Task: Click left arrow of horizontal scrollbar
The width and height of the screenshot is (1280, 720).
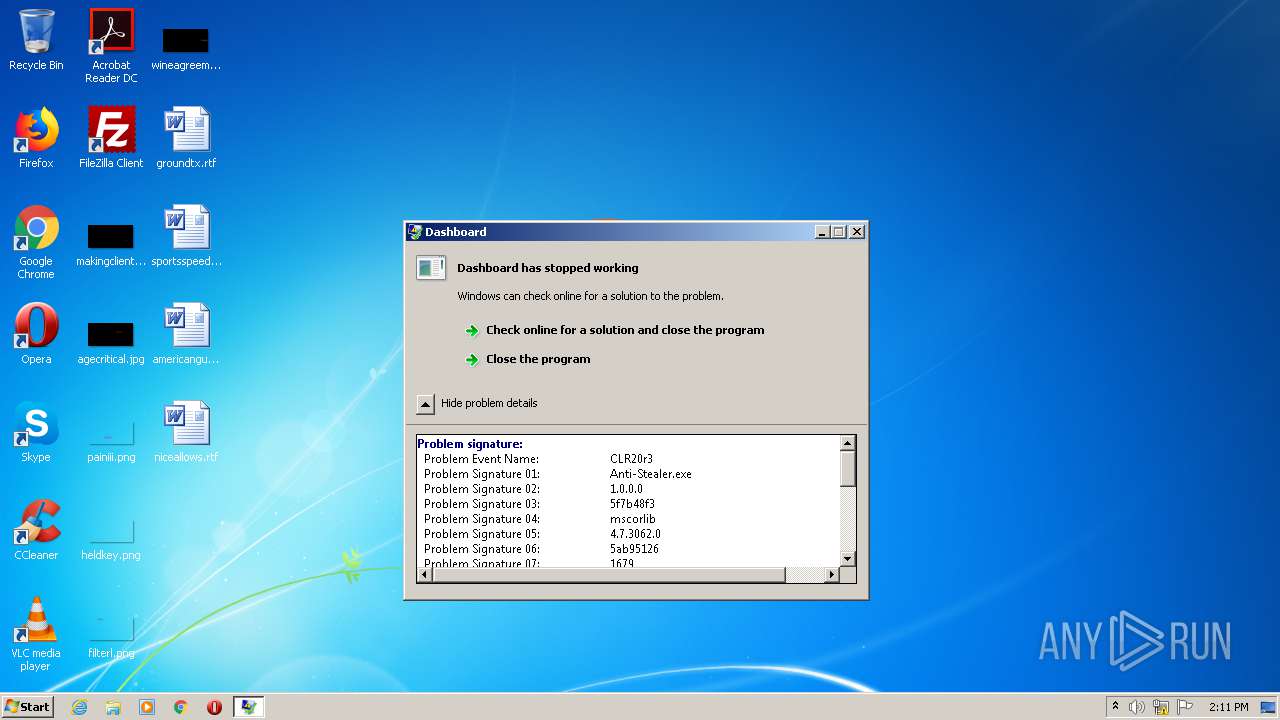Action: (424, 575)
